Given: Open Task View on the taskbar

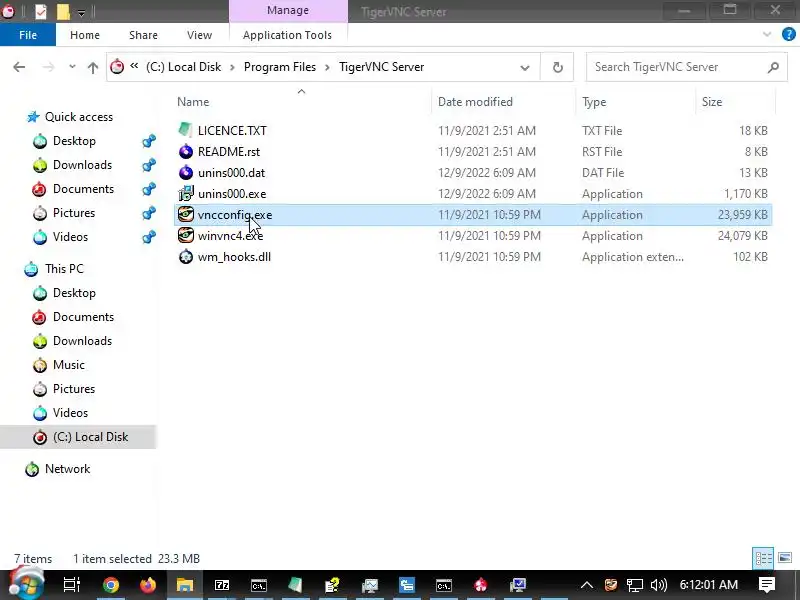Looking at the screenshot, I should tap(71, 585).
